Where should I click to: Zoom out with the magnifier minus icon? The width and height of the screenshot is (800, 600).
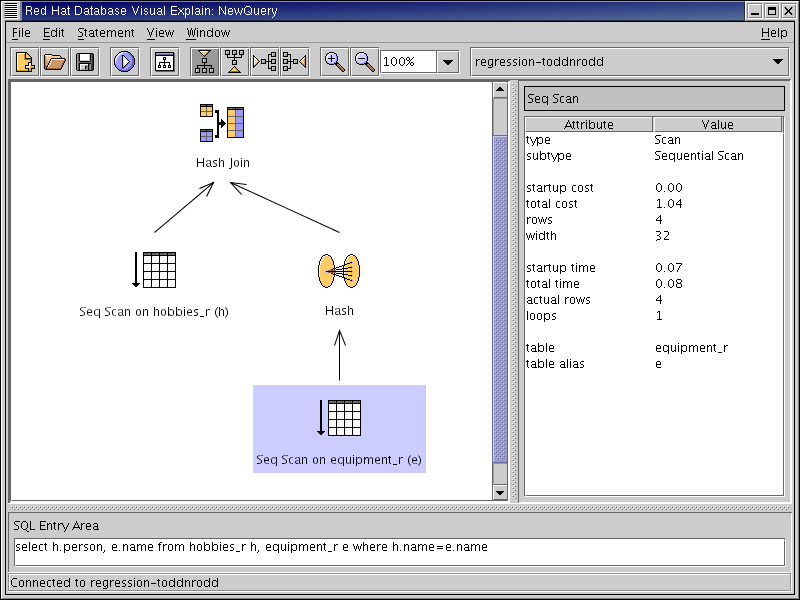tap(364, 62)
